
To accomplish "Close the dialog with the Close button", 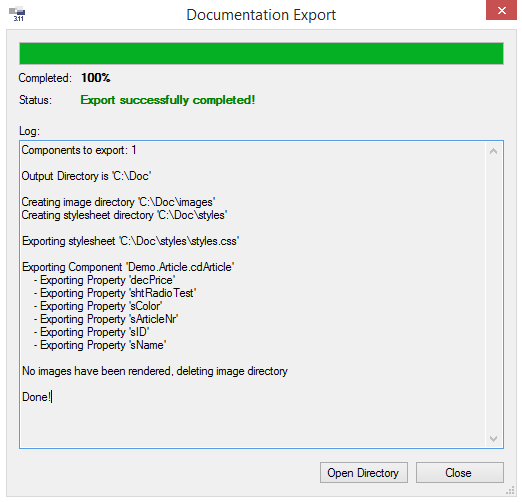I will pos(459,472).
